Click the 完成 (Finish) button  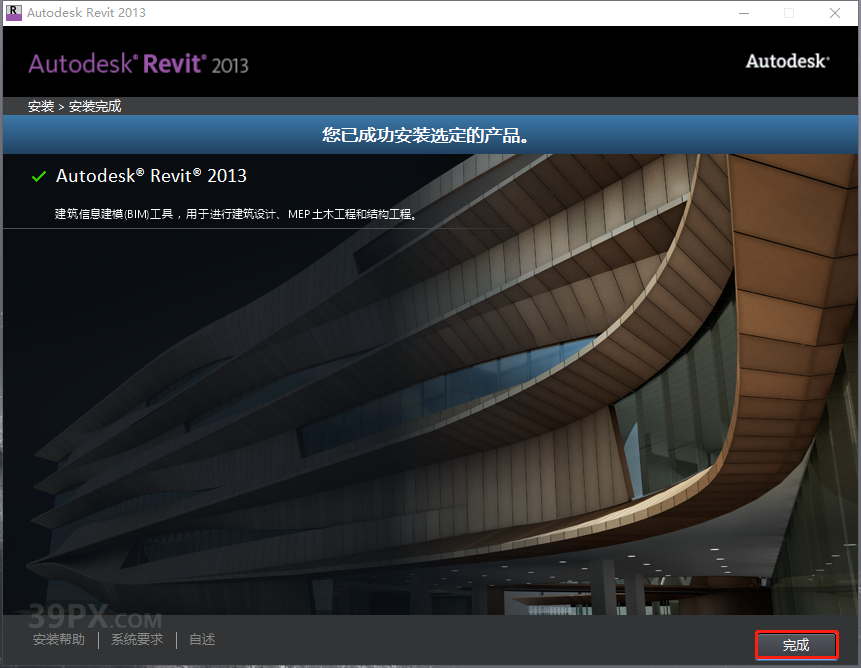pyautogui.click(x=796, y=645)
